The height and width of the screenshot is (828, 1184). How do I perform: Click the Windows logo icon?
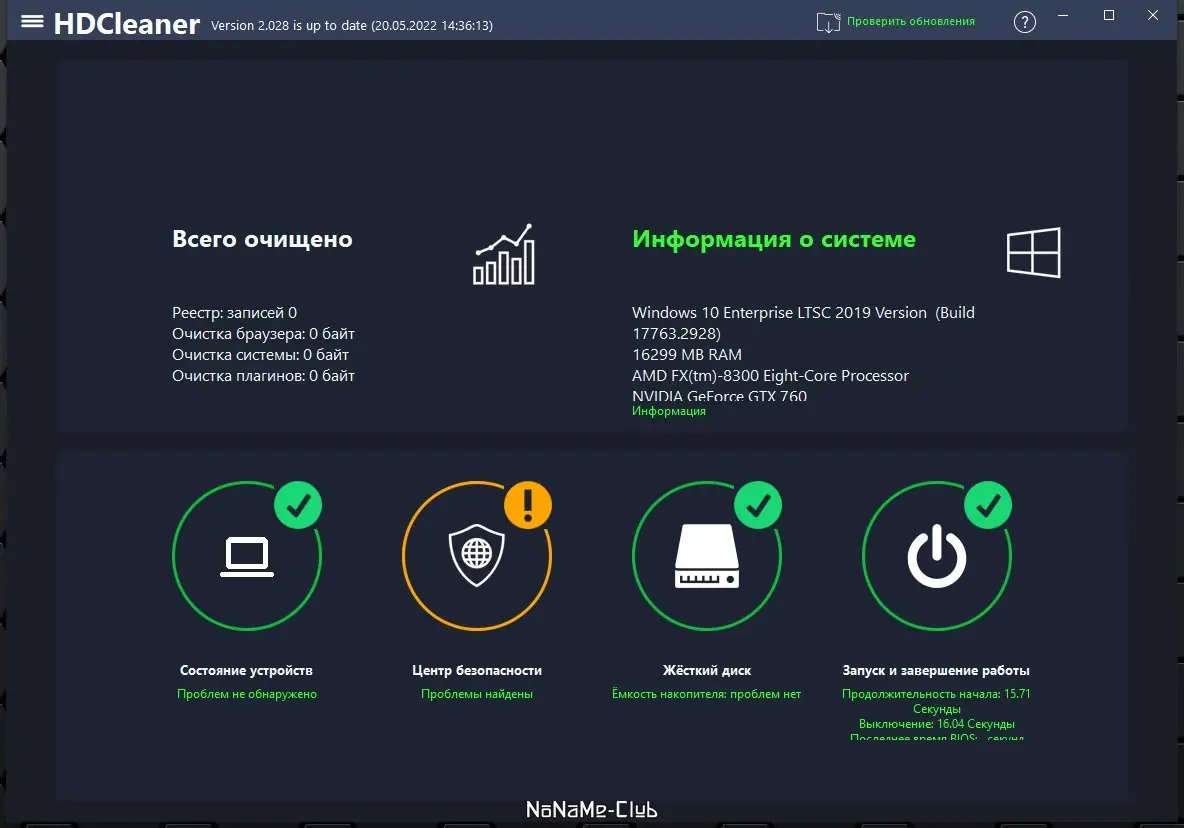1034,253
